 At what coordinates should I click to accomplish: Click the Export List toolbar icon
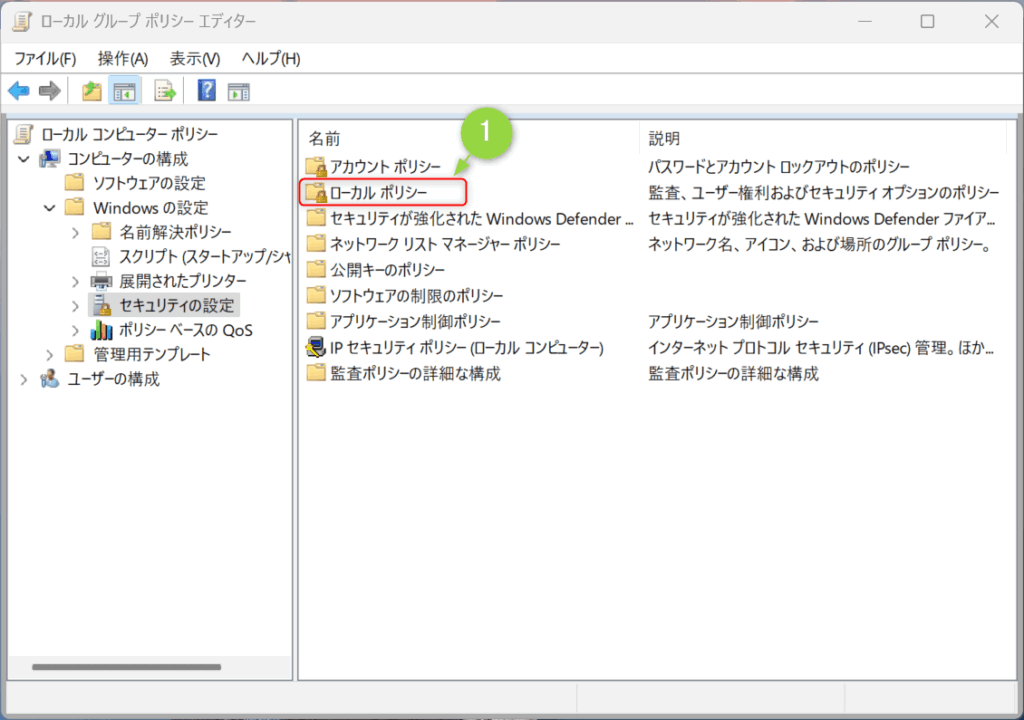click(x=164, y=91)
